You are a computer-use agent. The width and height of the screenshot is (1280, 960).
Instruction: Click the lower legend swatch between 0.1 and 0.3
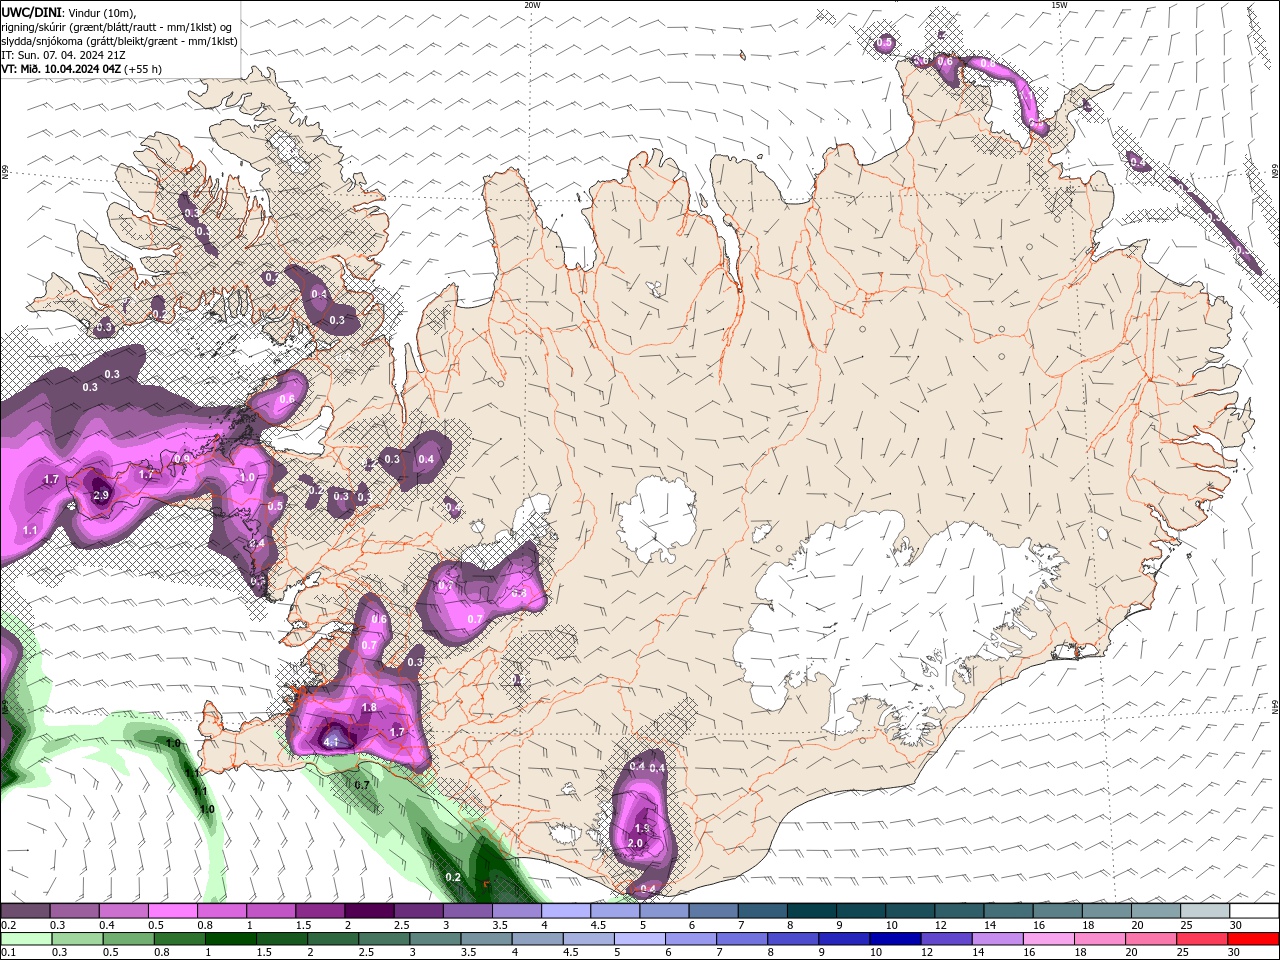click(x=26, y=939)
